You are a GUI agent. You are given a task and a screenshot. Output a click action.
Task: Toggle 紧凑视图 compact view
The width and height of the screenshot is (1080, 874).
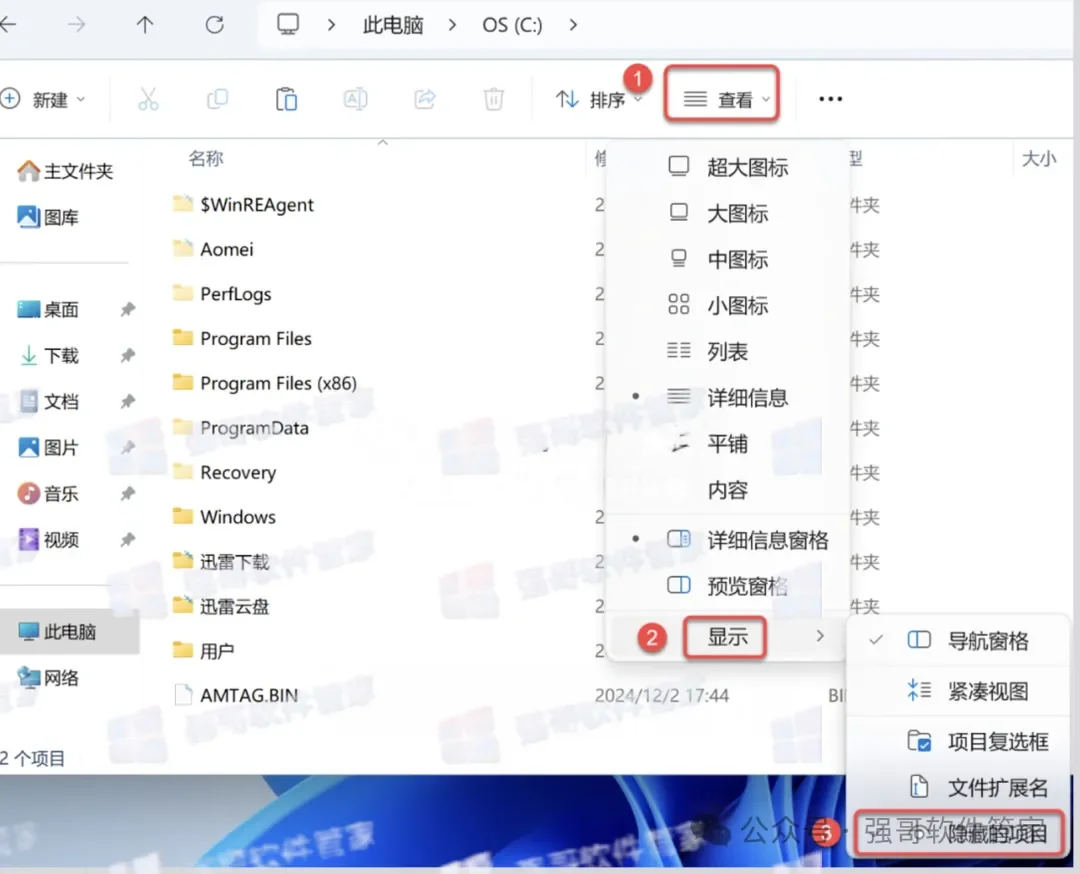pyautogui.click(x=957, y=691)
